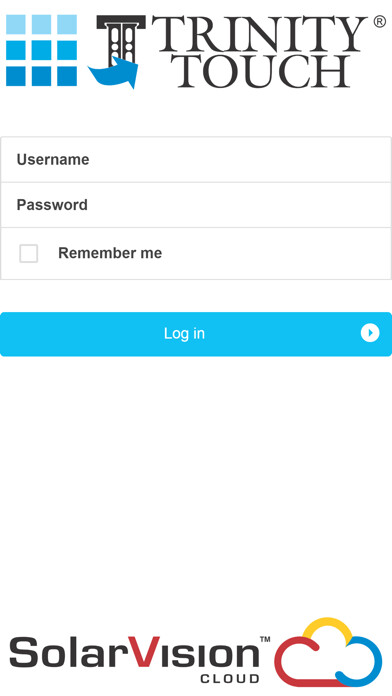This screenshot has height=696, width=392.
Task: Click the blue curved arrow on pillar logo
Action: pyautogui.click(x=113, y=72)
